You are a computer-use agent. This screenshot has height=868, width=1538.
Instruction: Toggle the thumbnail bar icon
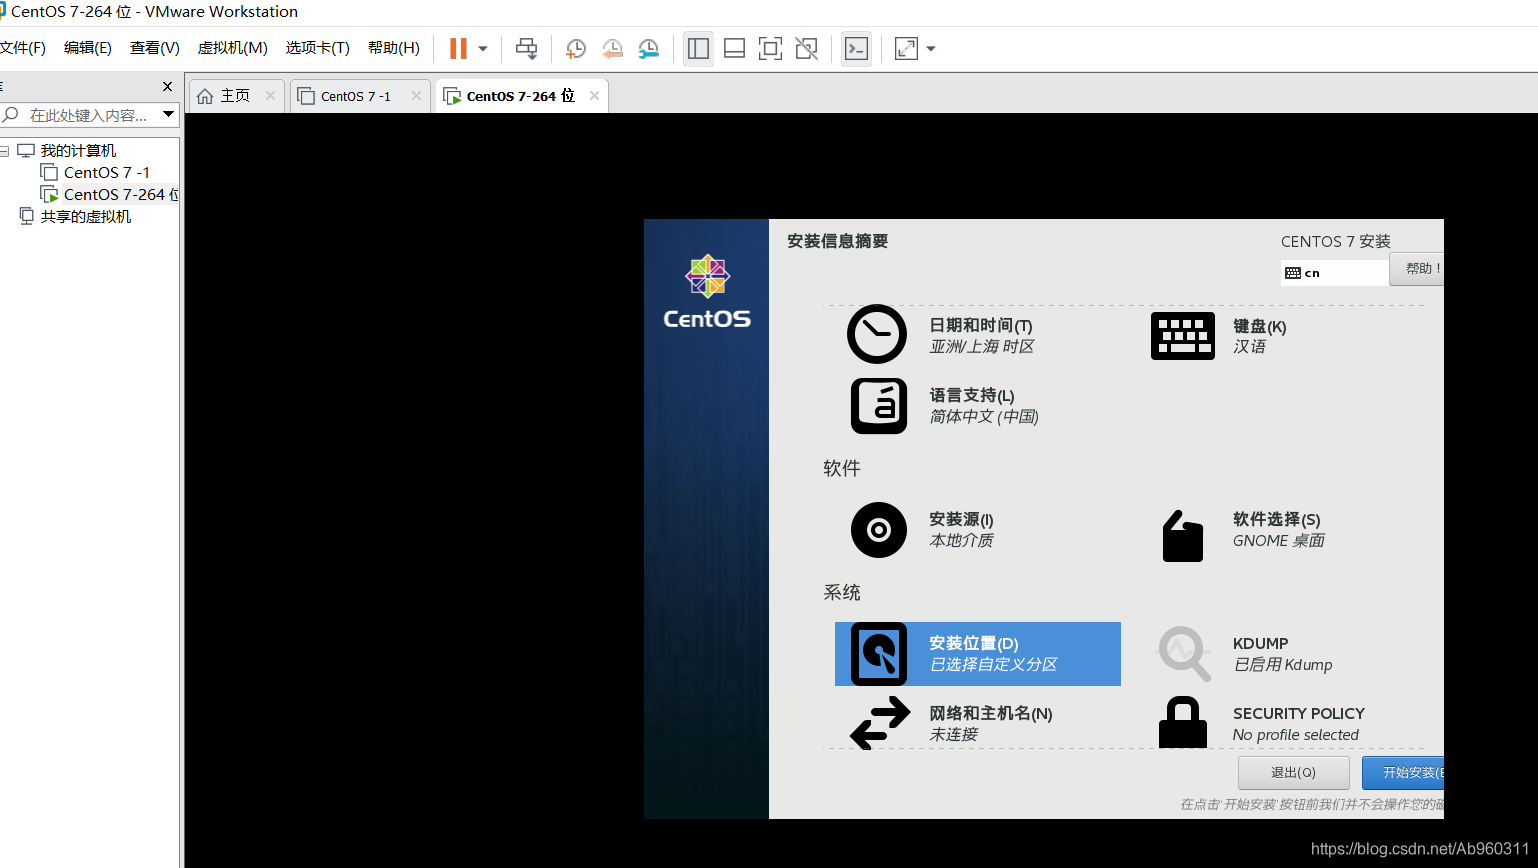point(734,48)
